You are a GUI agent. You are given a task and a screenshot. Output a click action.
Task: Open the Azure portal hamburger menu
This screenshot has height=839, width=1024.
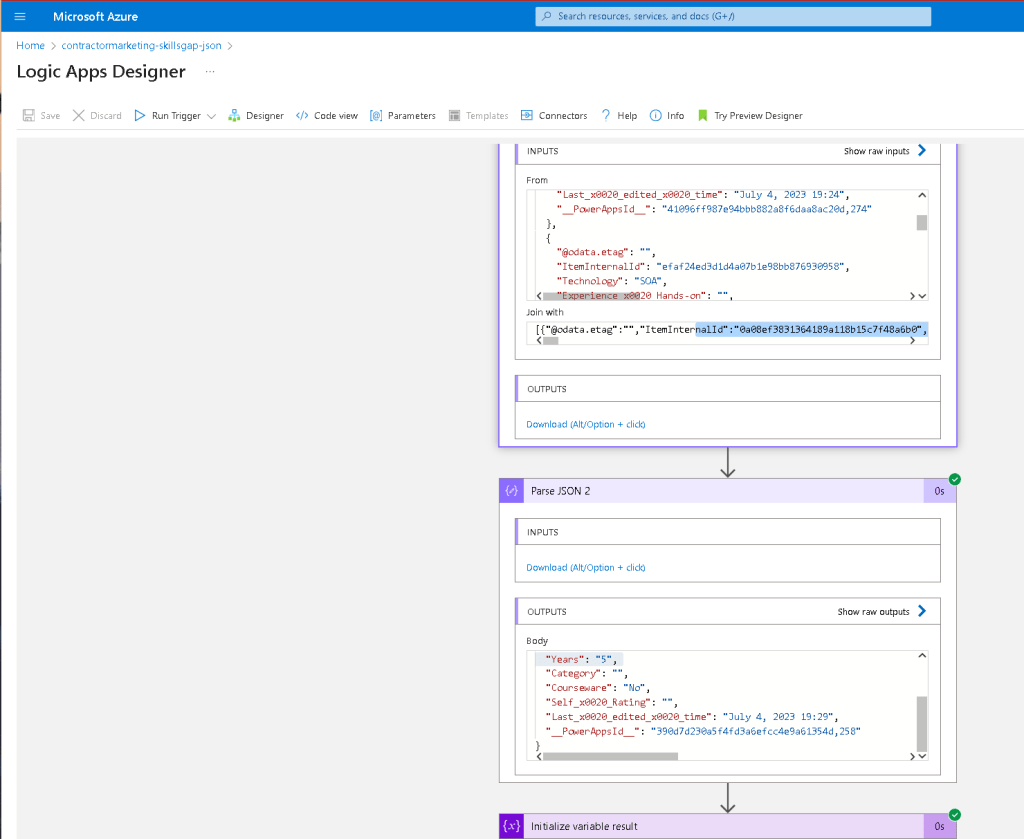(x=20, y=16)
